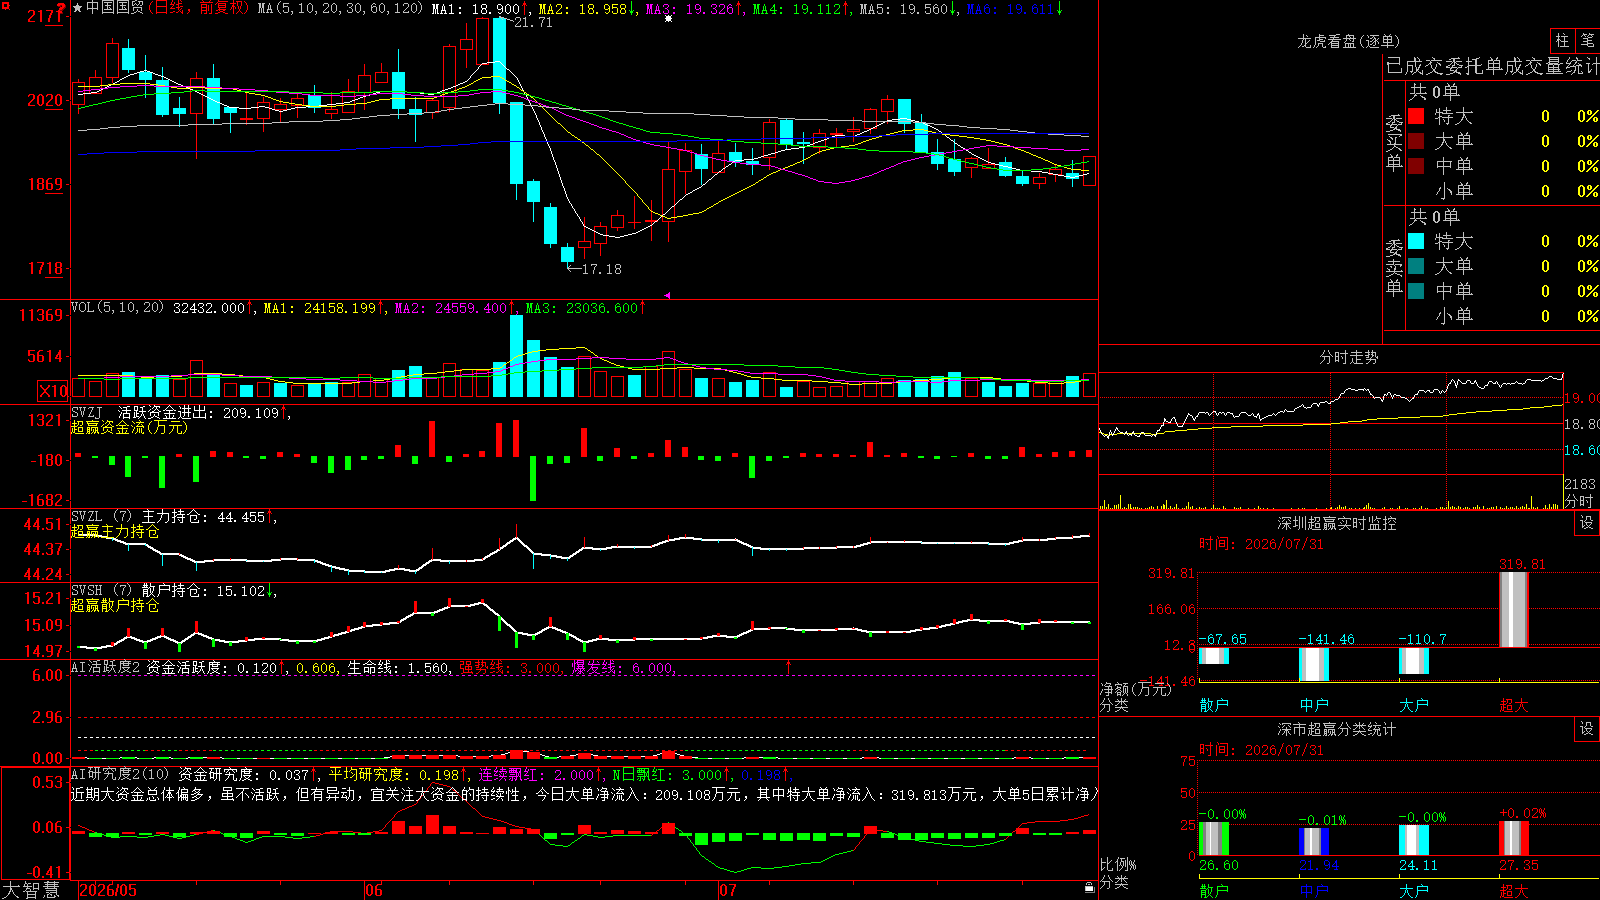Click the yellow 超赢资金流(万元) label
Image resolution: width=1600 pixels, height=900 pixels.
coord(129,427)
